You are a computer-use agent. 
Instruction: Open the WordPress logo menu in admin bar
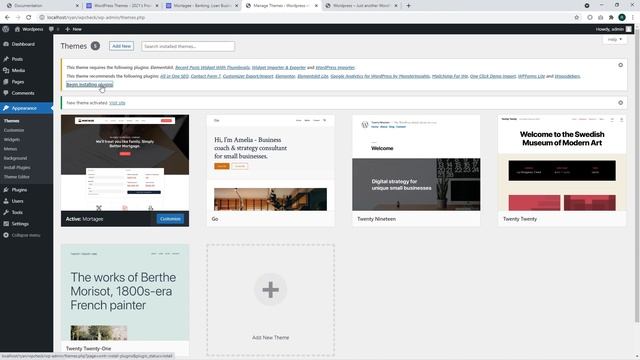6,29
